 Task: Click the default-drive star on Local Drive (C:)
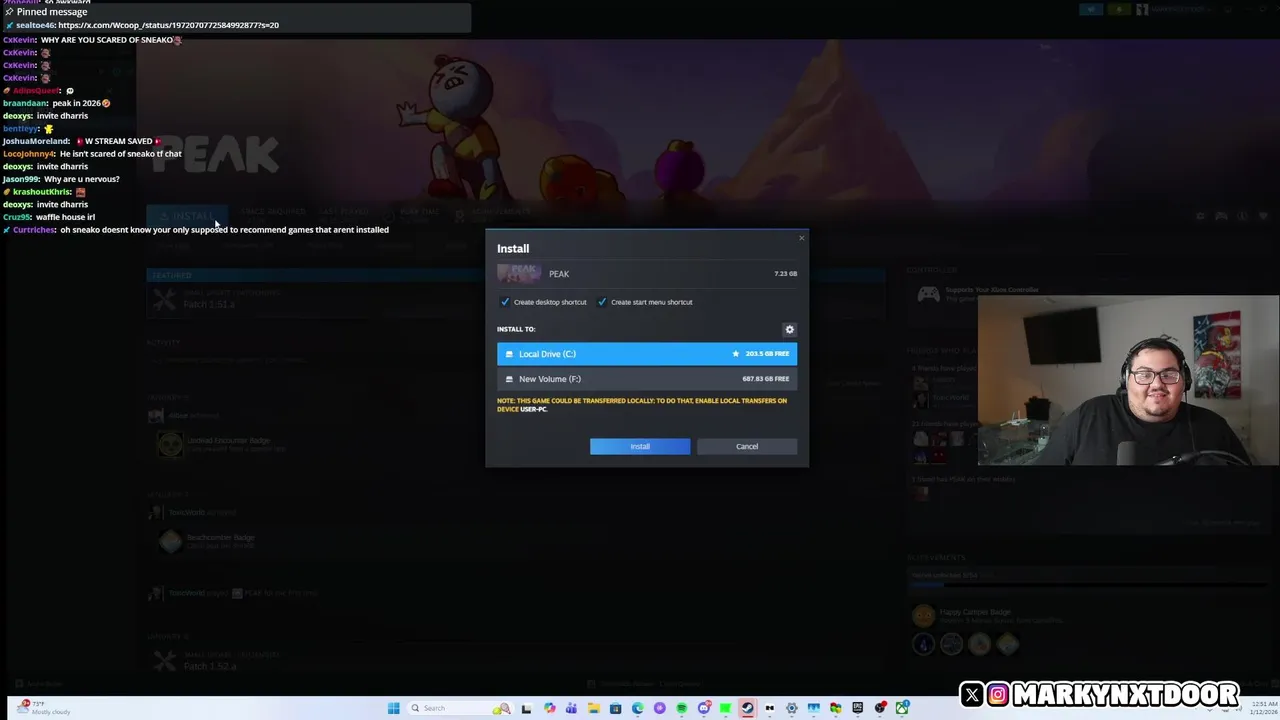pos(736,354)
